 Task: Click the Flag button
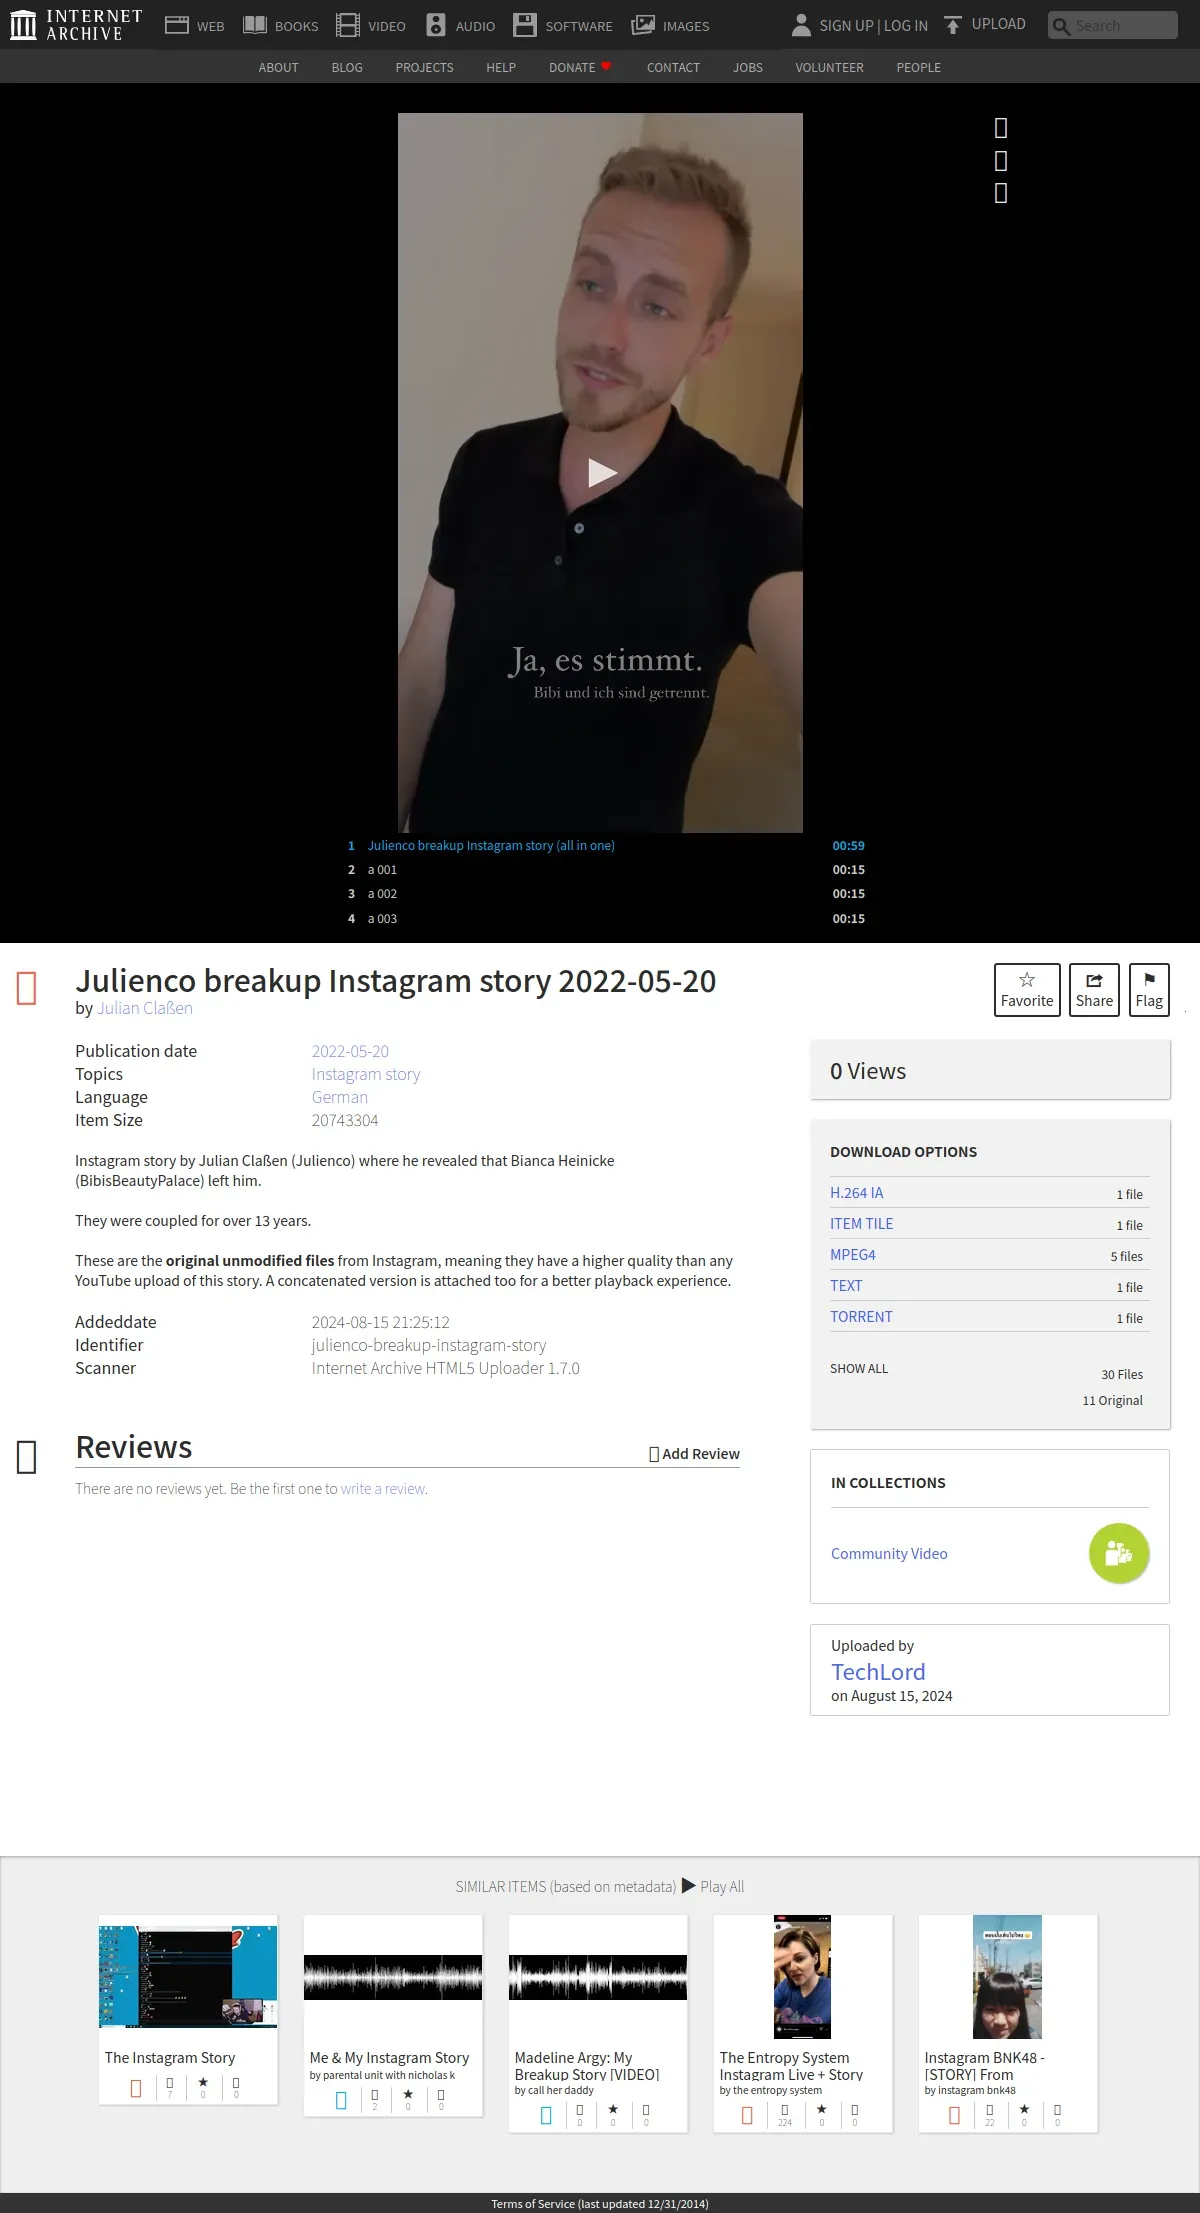click(x=1149, y=990)
